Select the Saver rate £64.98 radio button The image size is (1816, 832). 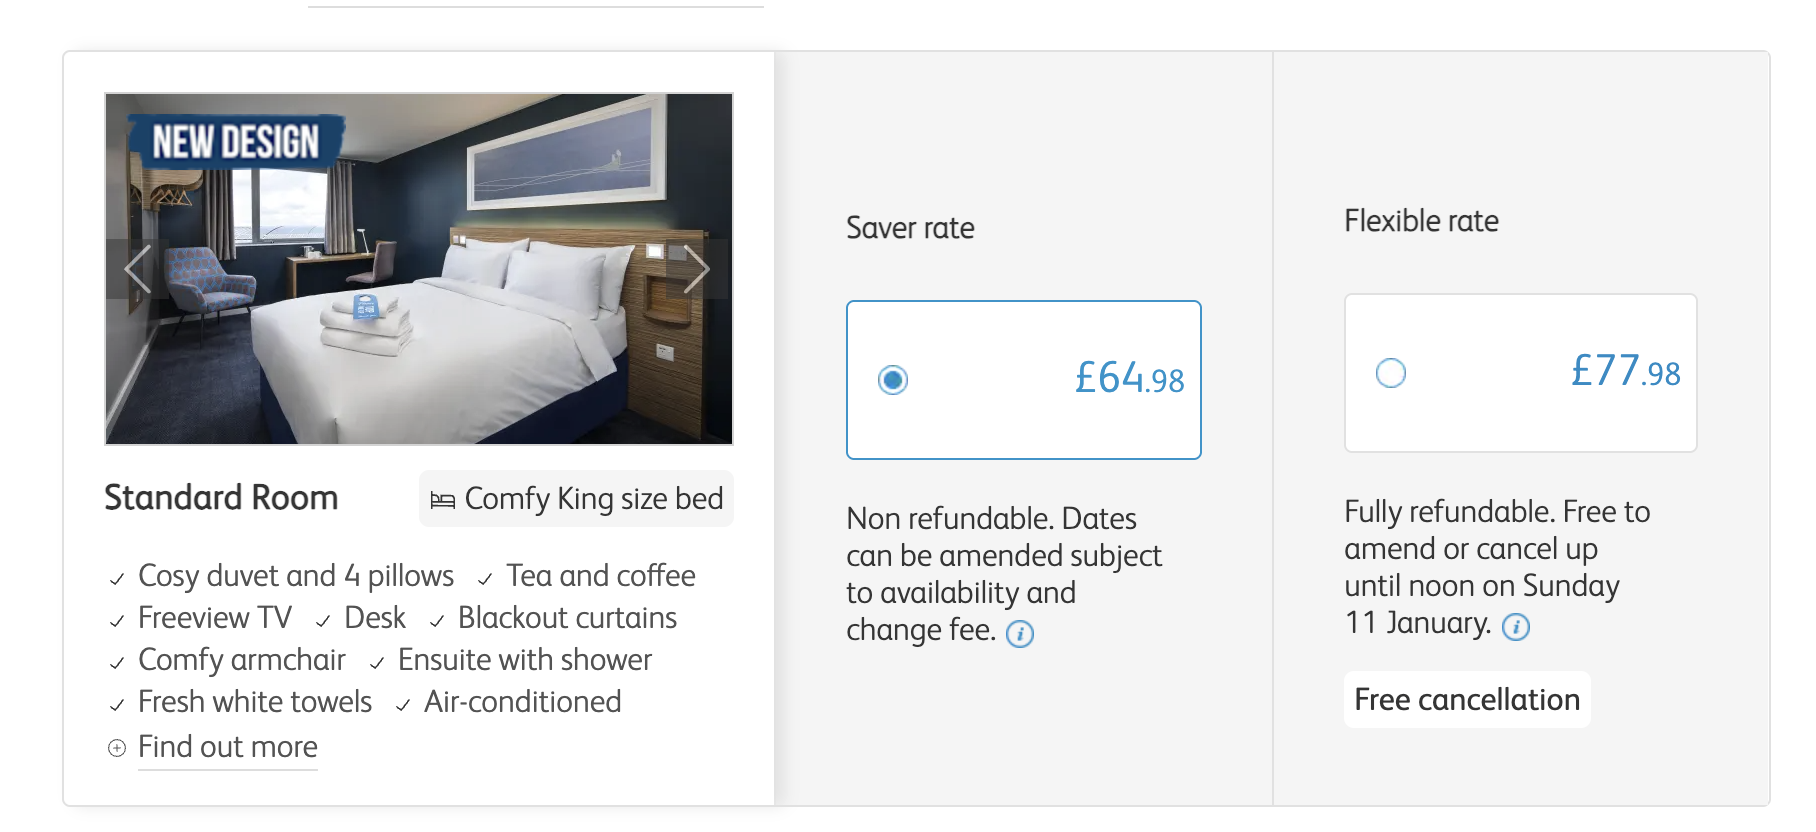coord(893,380)
